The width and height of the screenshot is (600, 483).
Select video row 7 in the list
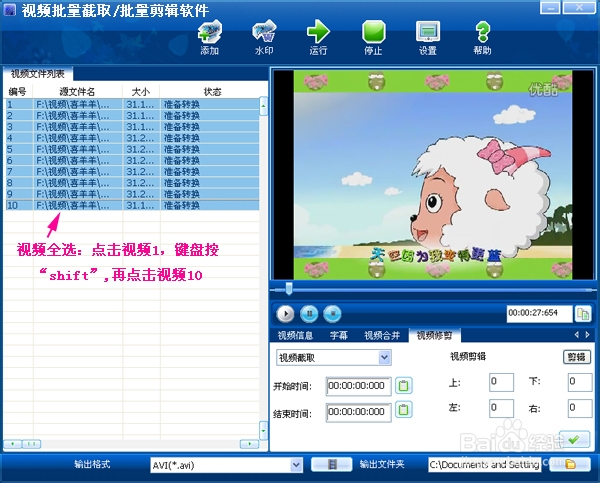tap(132, 171)
